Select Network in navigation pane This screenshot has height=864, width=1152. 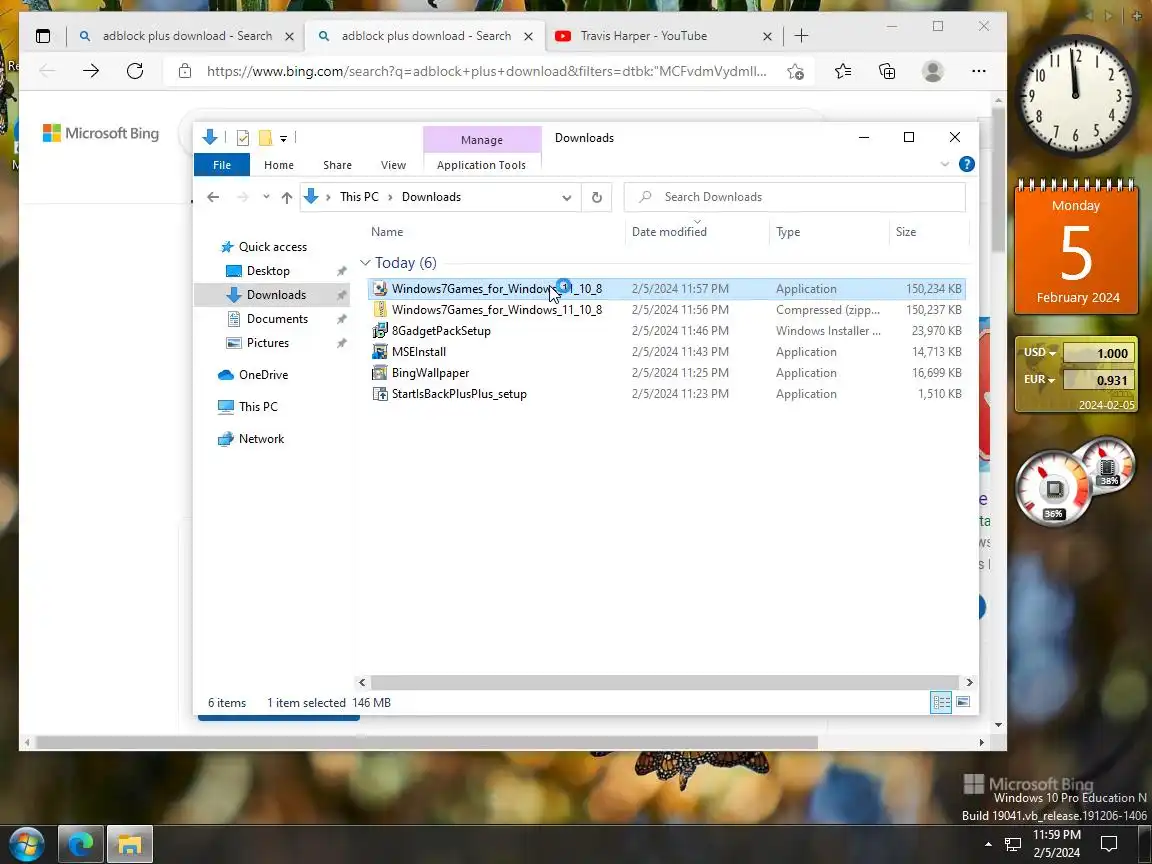click(261, 439)
